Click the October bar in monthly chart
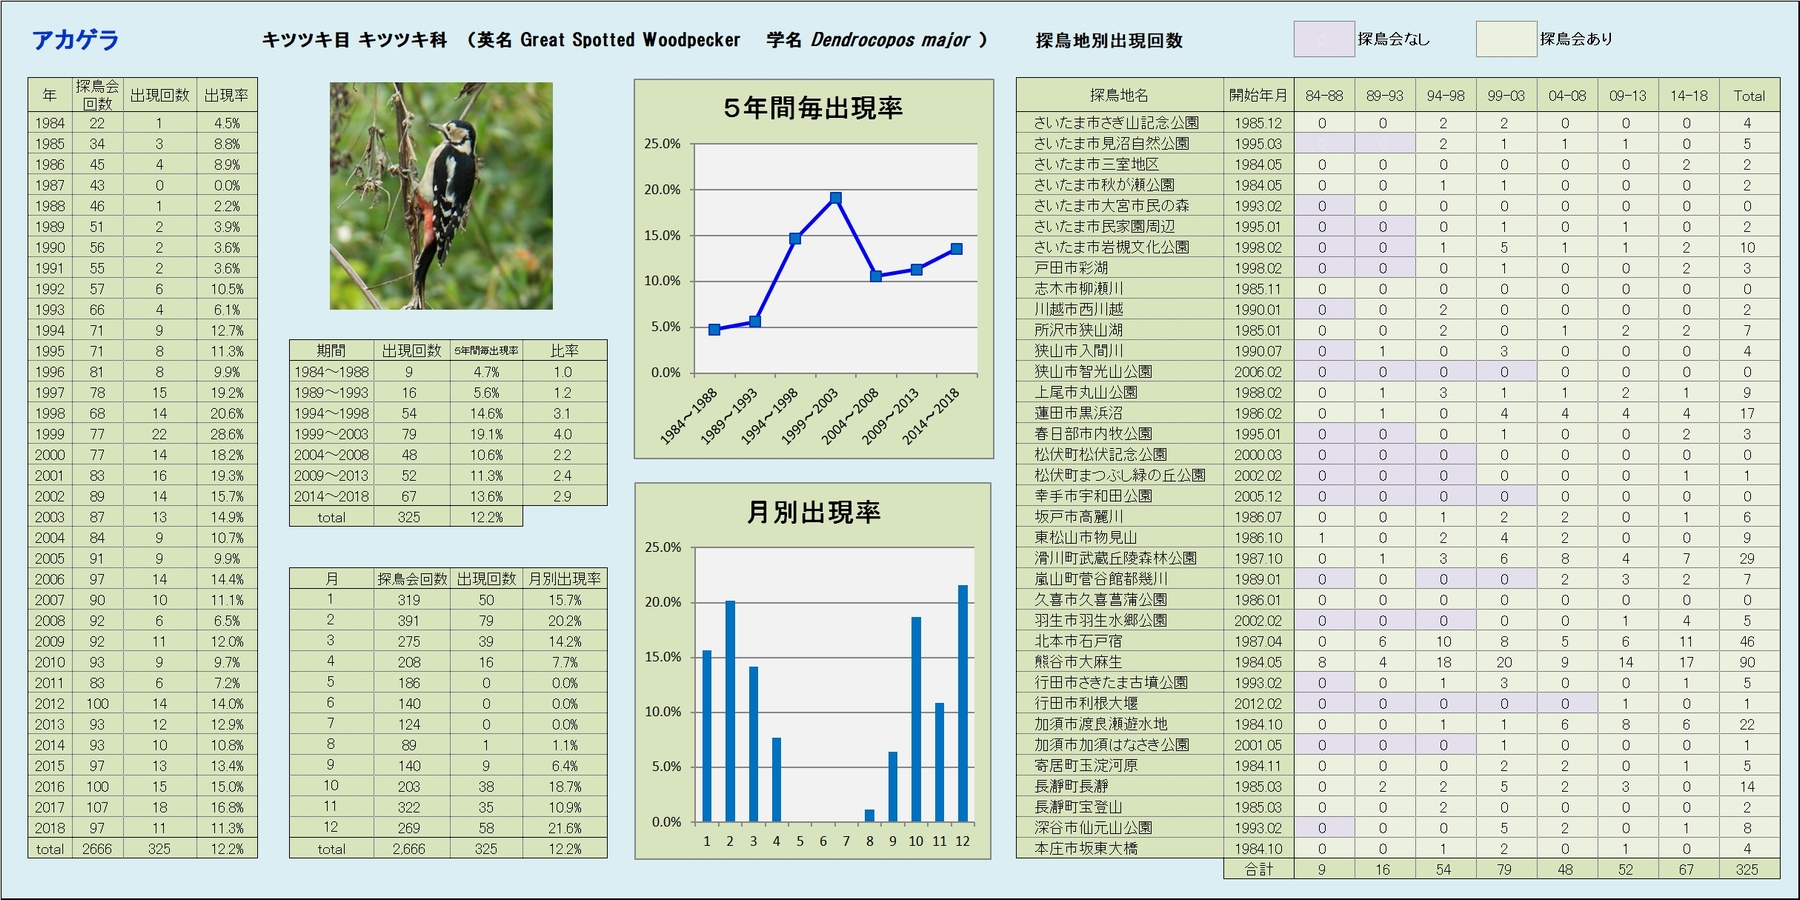 [x=916, y=719]
